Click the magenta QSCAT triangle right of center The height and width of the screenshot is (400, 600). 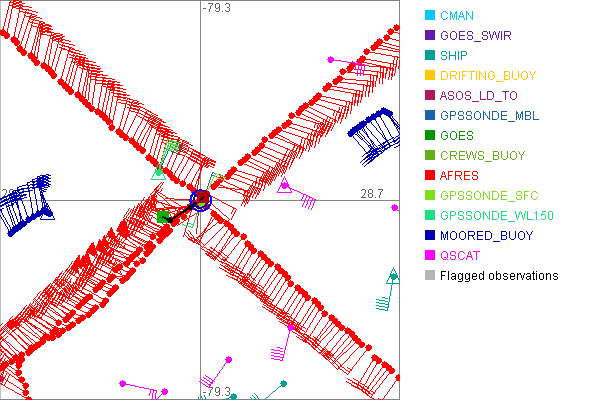[x=284, y=187]
